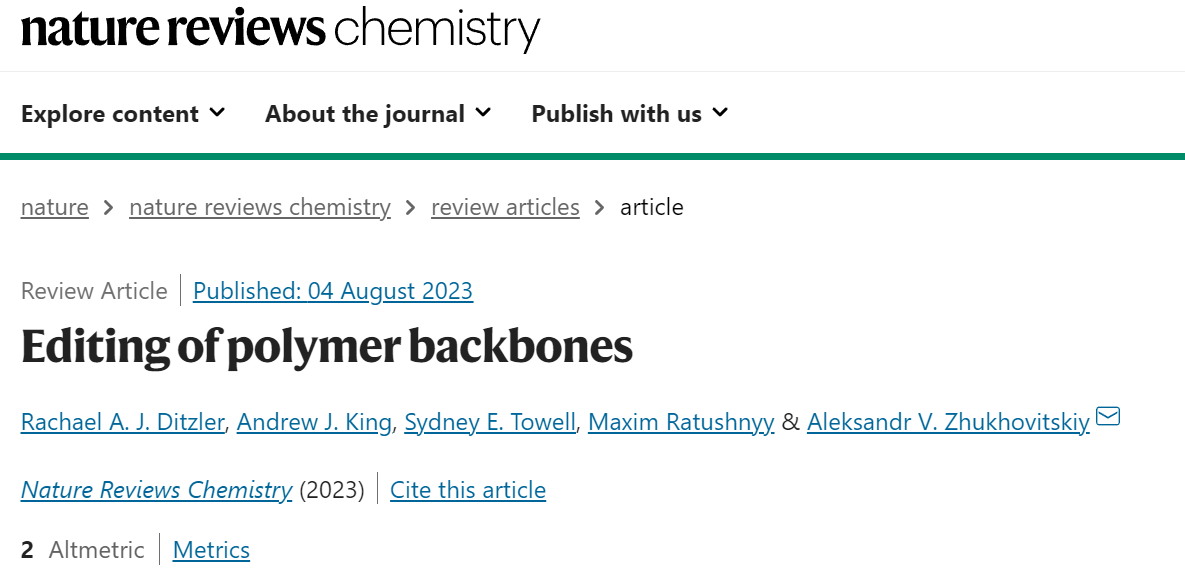Expand the About the journal chevron
The height and width of the screenshot is (586, 1185).
pos(483,113)
